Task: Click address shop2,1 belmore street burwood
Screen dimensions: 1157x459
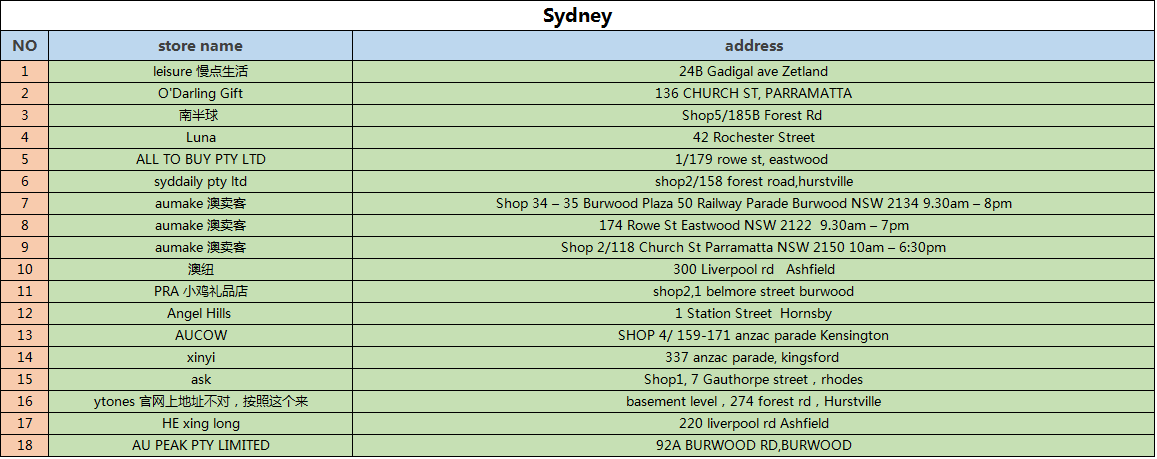Action: [753, 291]
